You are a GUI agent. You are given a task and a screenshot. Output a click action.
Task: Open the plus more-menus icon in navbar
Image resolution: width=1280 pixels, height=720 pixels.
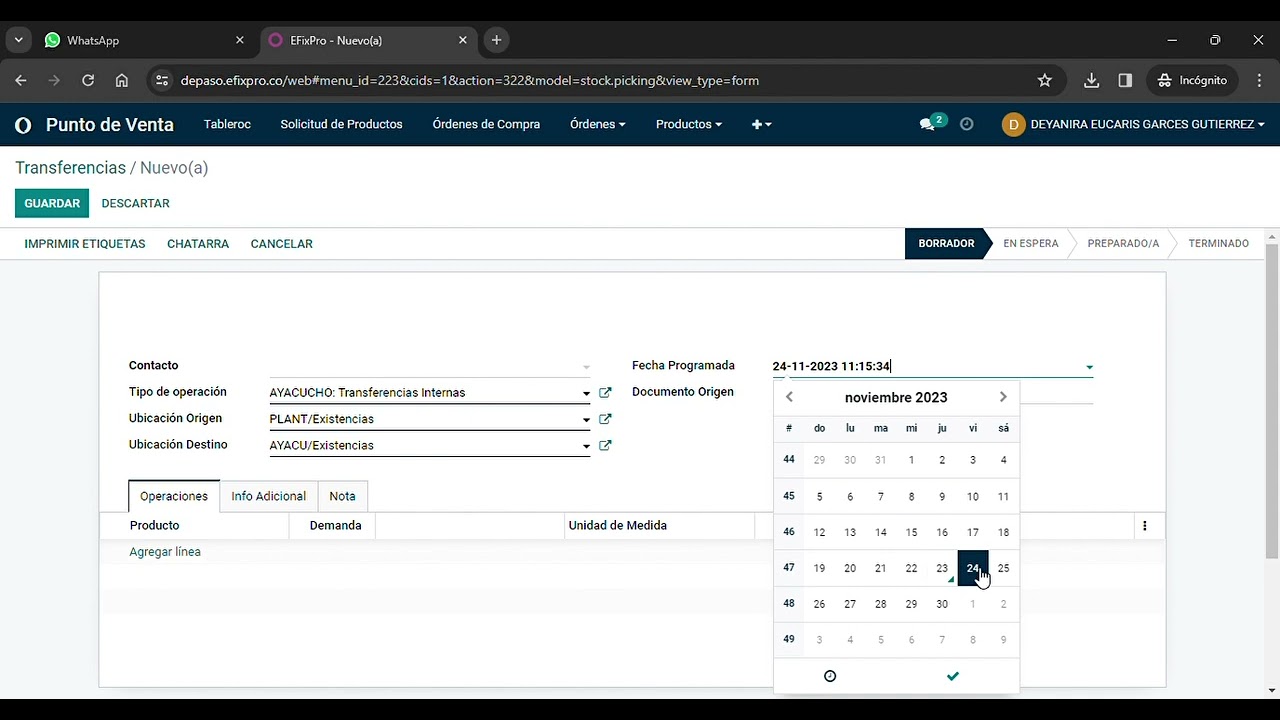click(761, 125)
